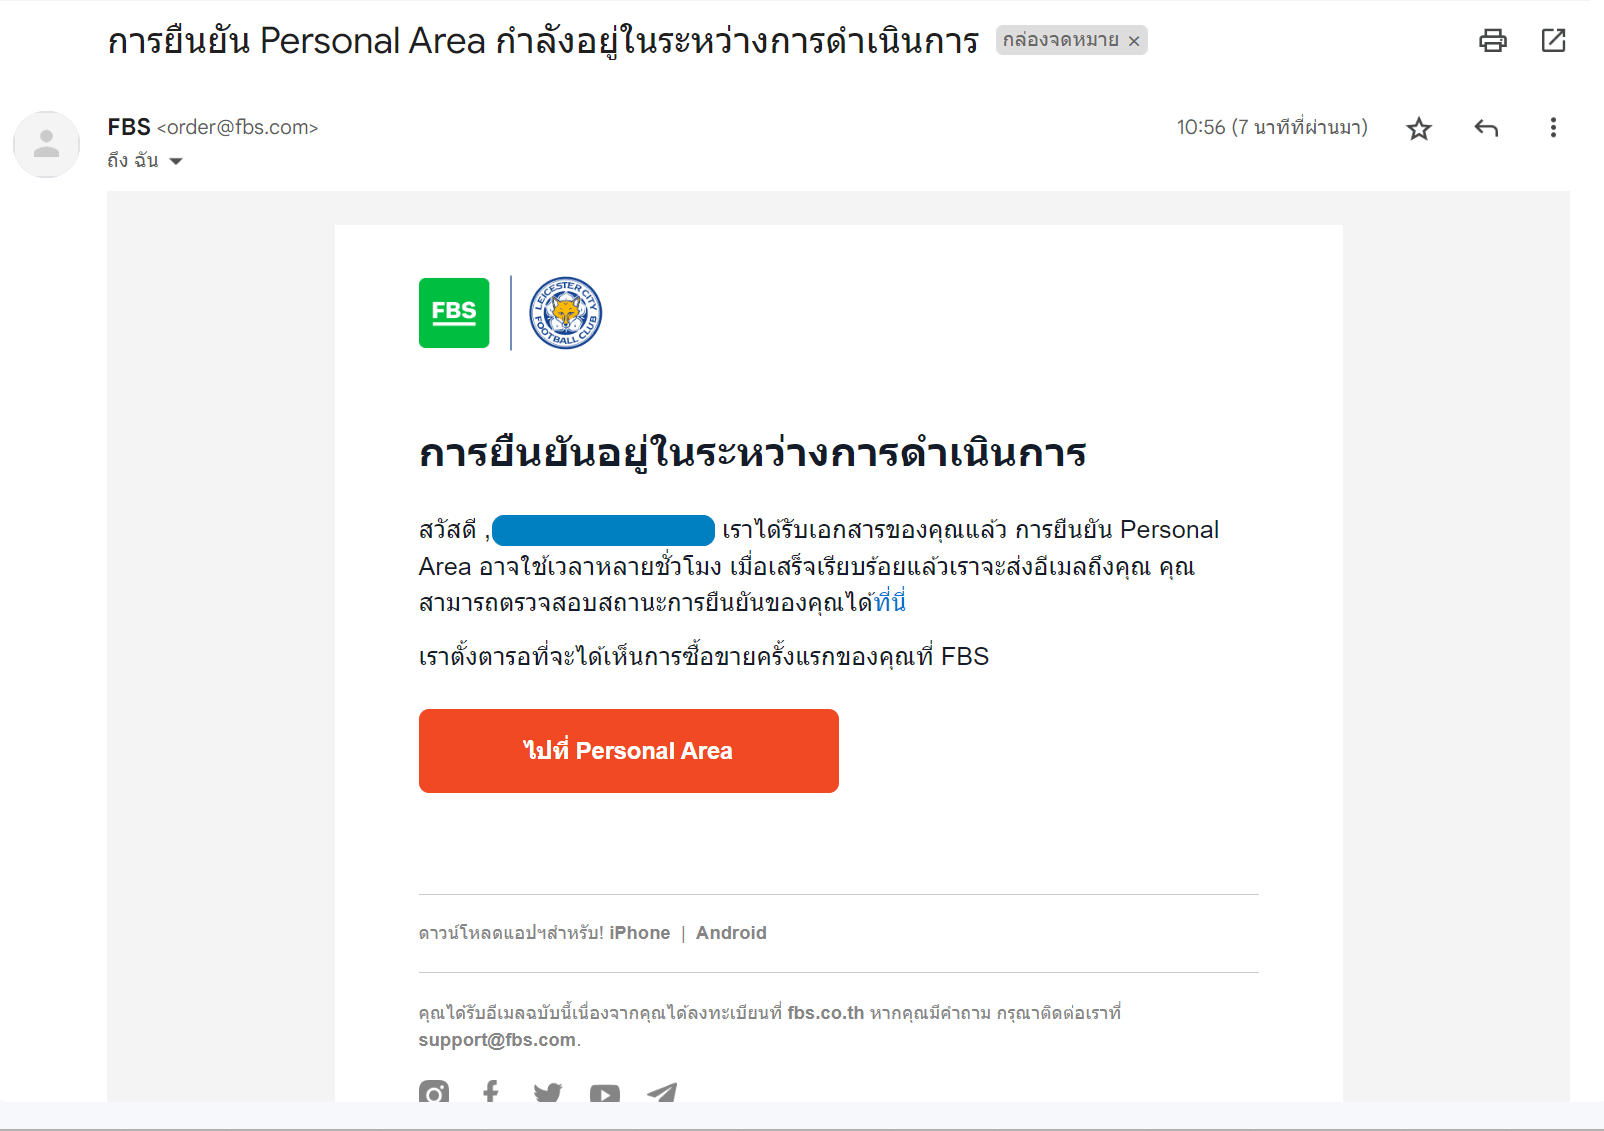Click the Leicester City Football Club crest
The width and height of the screenshot is (1604, 1131).
tap(565, 313)
